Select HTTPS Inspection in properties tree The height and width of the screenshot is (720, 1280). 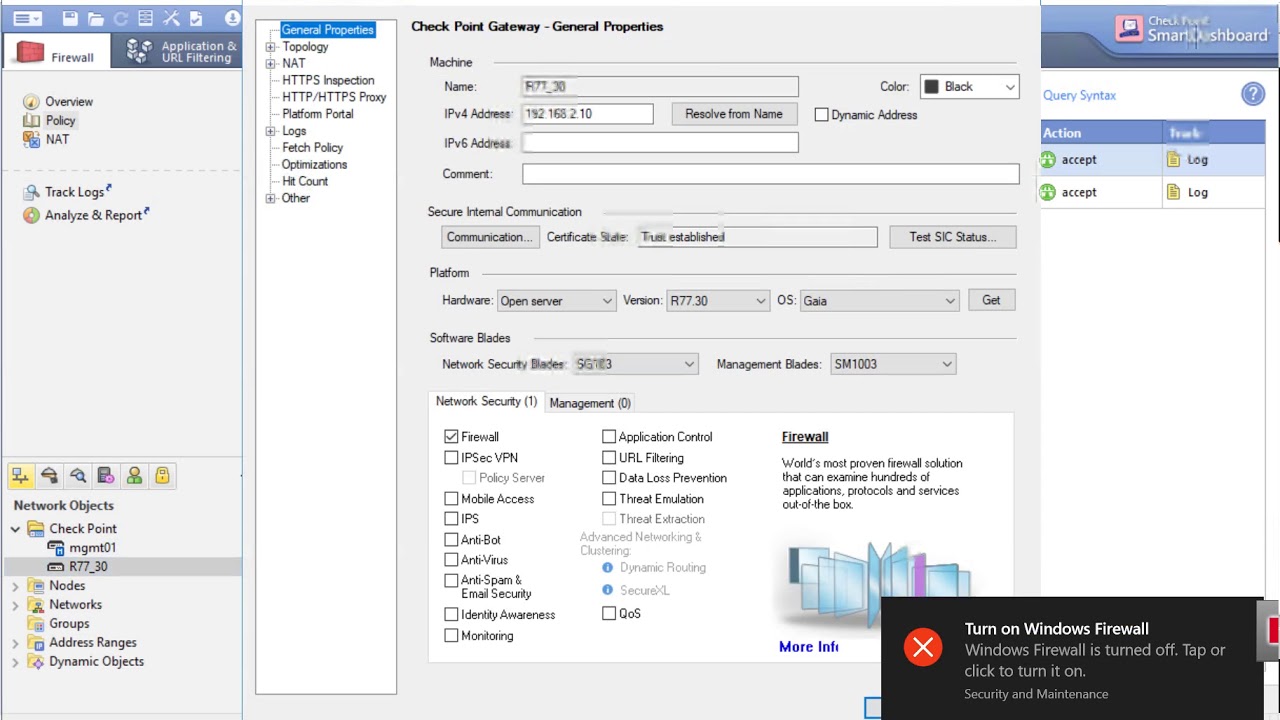pos(328,80)
